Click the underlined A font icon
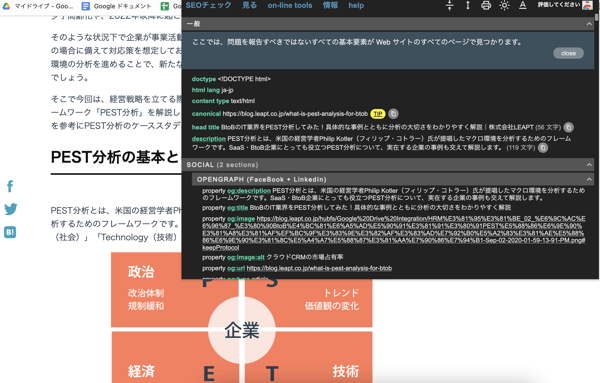Image resolution: width=600 pixels, height=383 pixels. point(523,5)
